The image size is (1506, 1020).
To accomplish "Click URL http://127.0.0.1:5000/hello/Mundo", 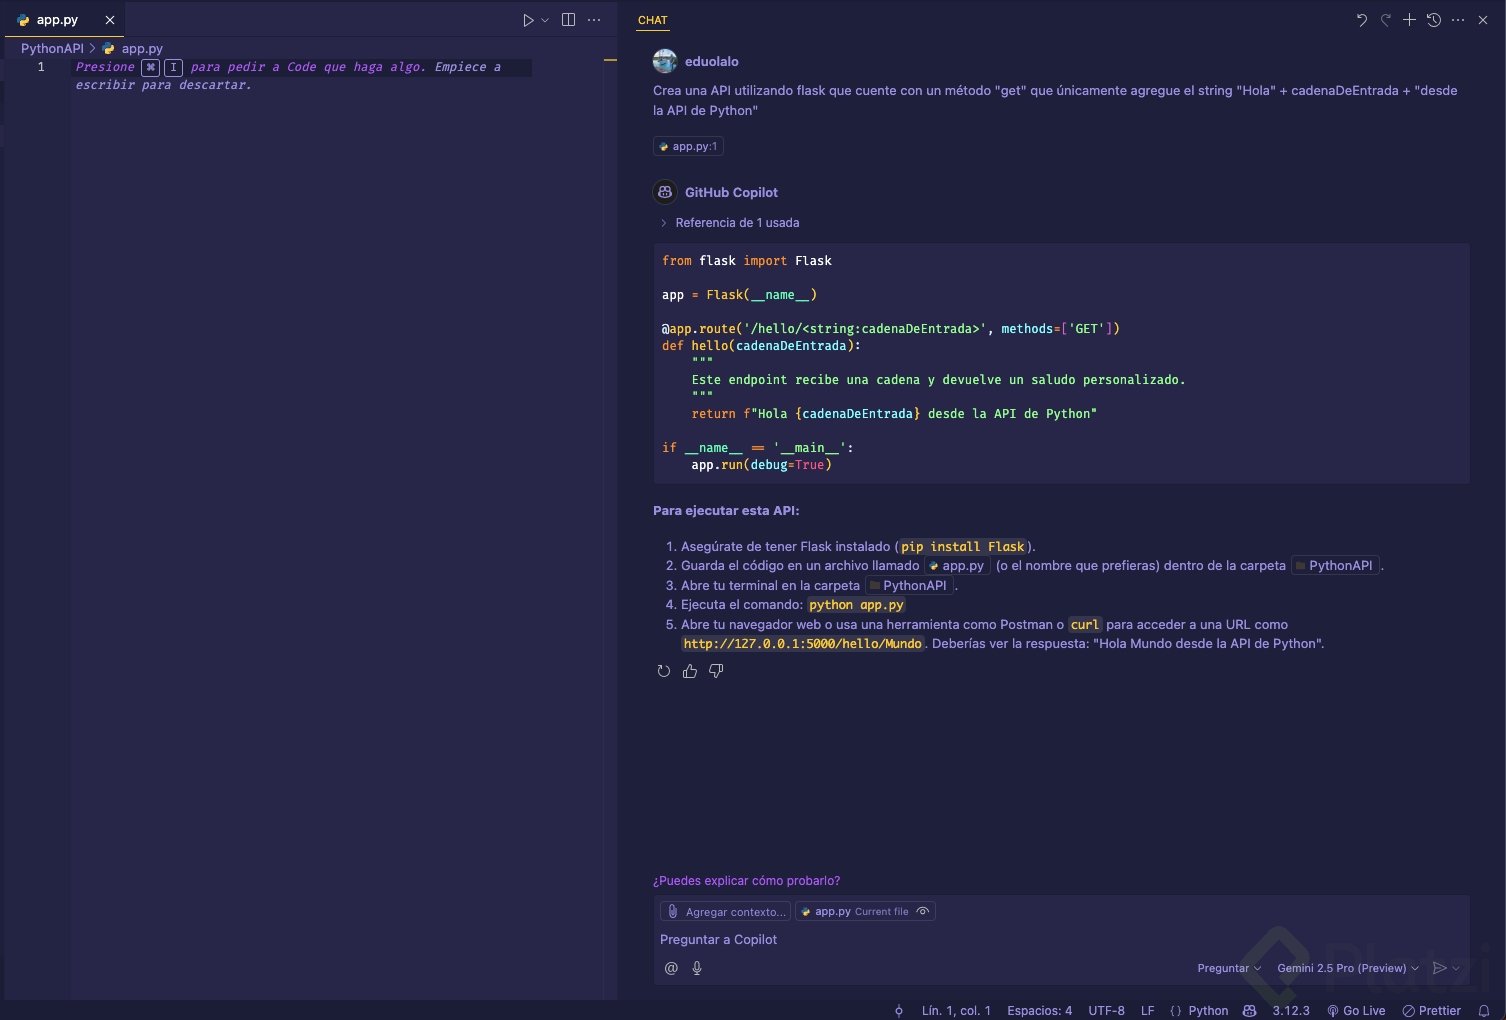I will (x=802, y=644).
